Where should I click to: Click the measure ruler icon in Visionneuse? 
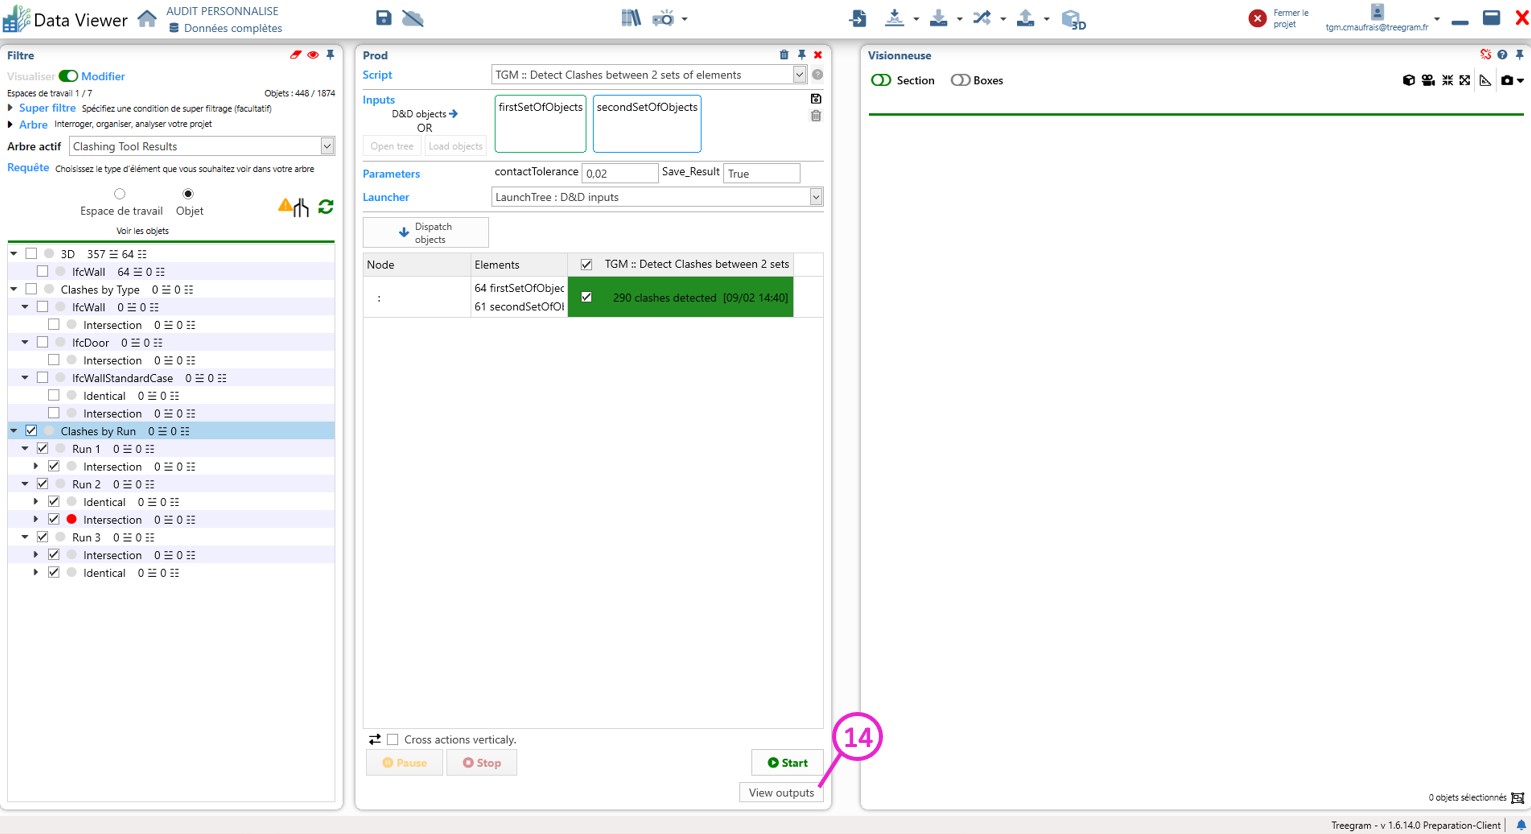click(x=1485, y=80)
